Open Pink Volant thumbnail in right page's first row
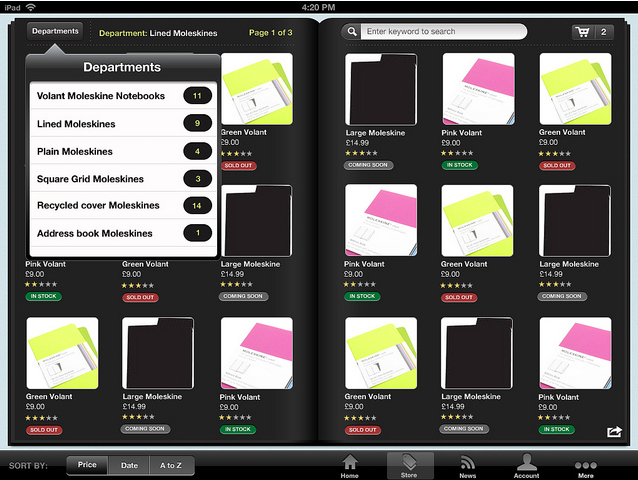This screenshot has width=638, height=480. tap(478, 89)
